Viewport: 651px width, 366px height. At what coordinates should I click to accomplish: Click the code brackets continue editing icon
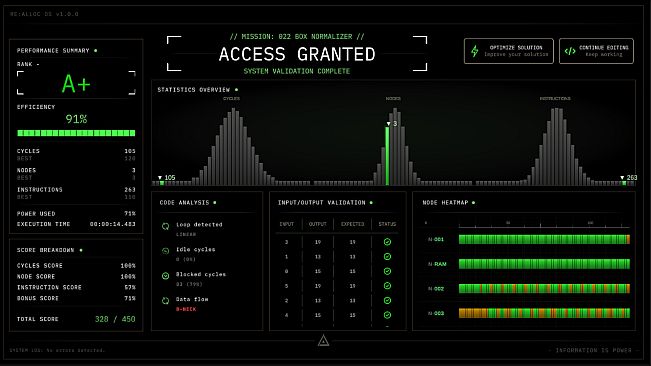click(570, 51)
